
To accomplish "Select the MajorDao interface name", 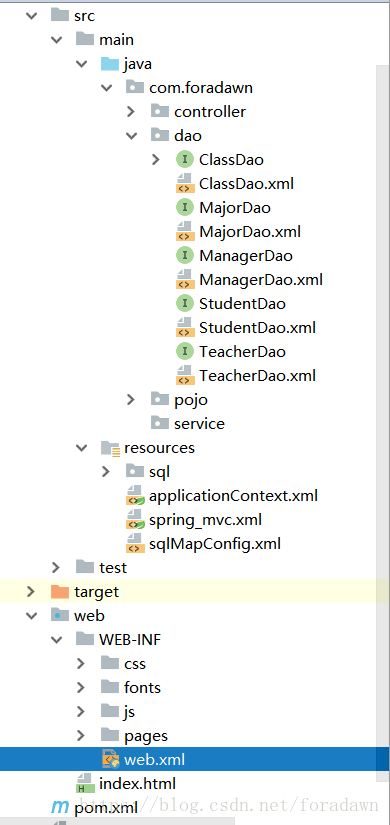I will pos(235,208).
